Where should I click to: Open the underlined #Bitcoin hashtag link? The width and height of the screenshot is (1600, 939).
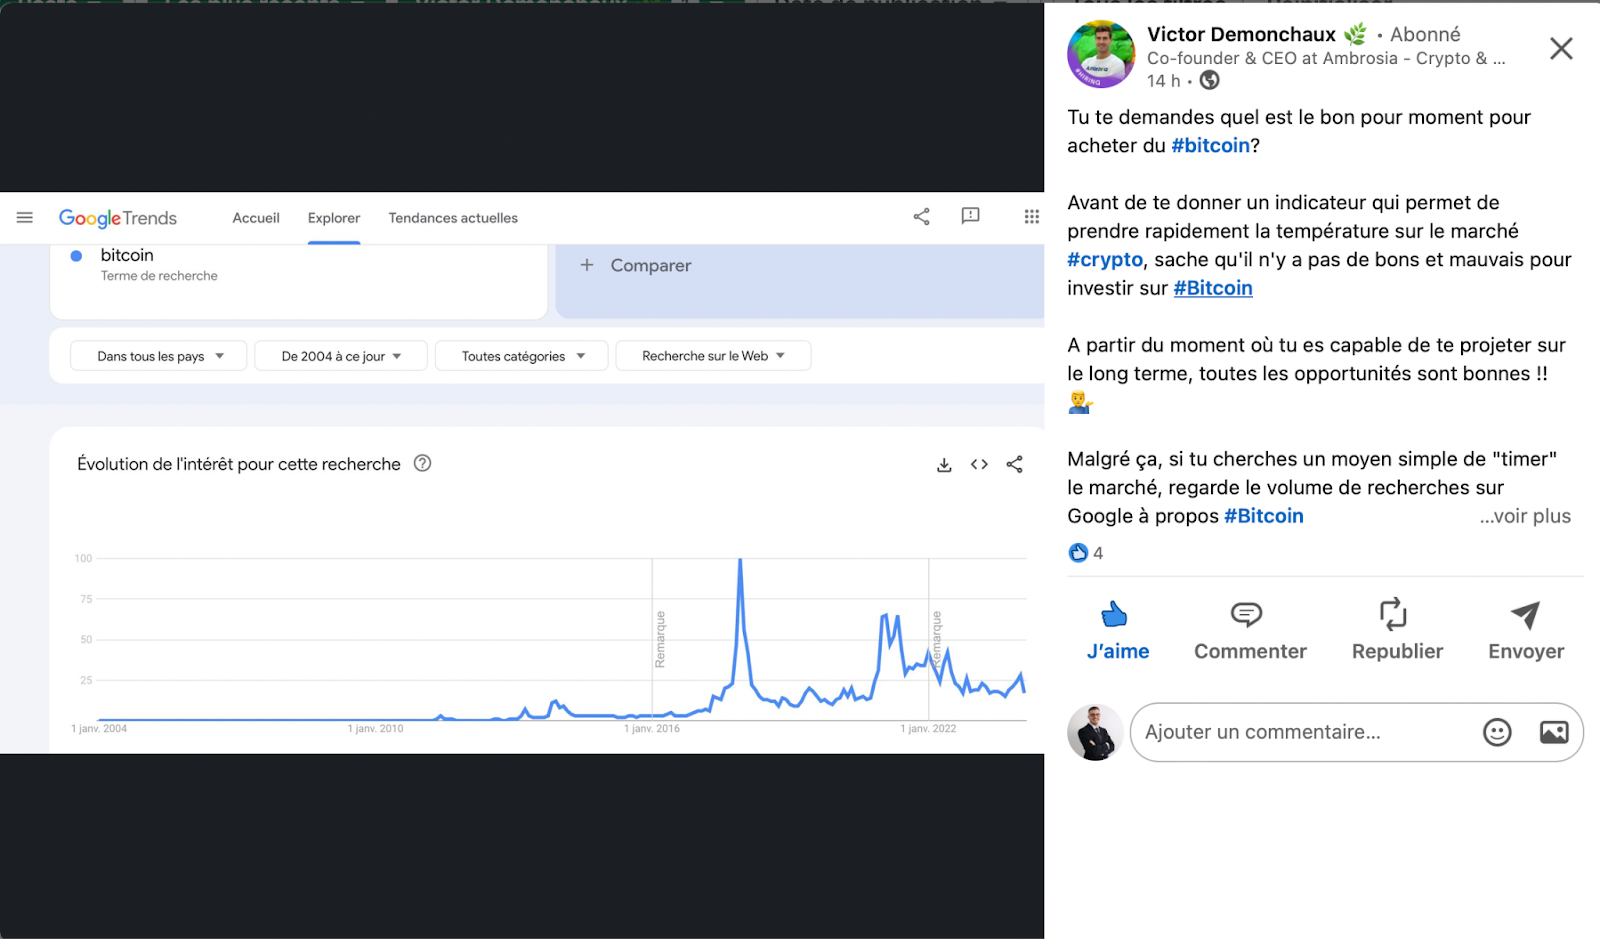click(1213, 288)
